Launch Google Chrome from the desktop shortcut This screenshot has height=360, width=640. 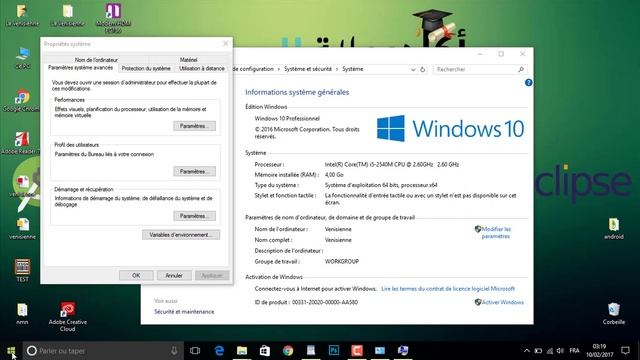tap(21, 101)
